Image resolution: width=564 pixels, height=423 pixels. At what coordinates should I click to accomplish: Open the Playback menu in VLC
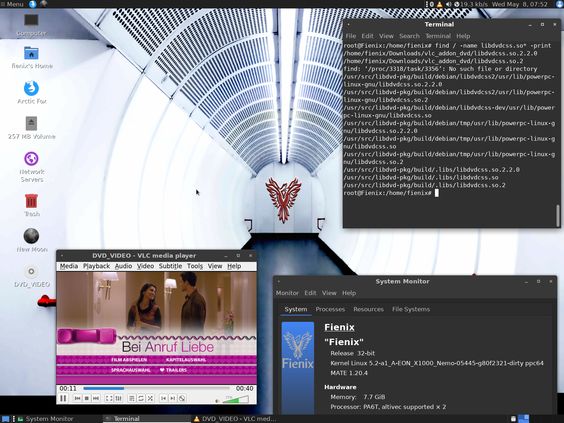click(x=96, y=266)
